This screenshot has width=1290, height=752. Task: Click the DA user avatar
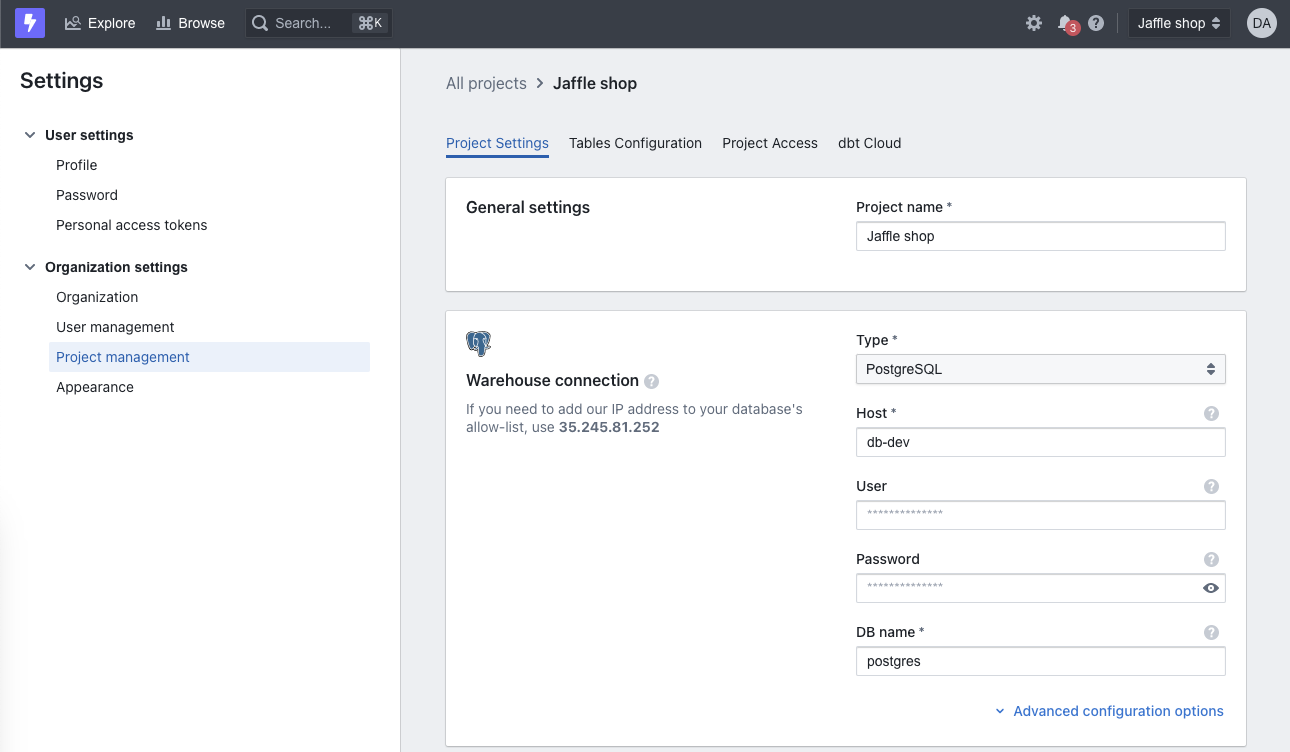(1261, 23)
